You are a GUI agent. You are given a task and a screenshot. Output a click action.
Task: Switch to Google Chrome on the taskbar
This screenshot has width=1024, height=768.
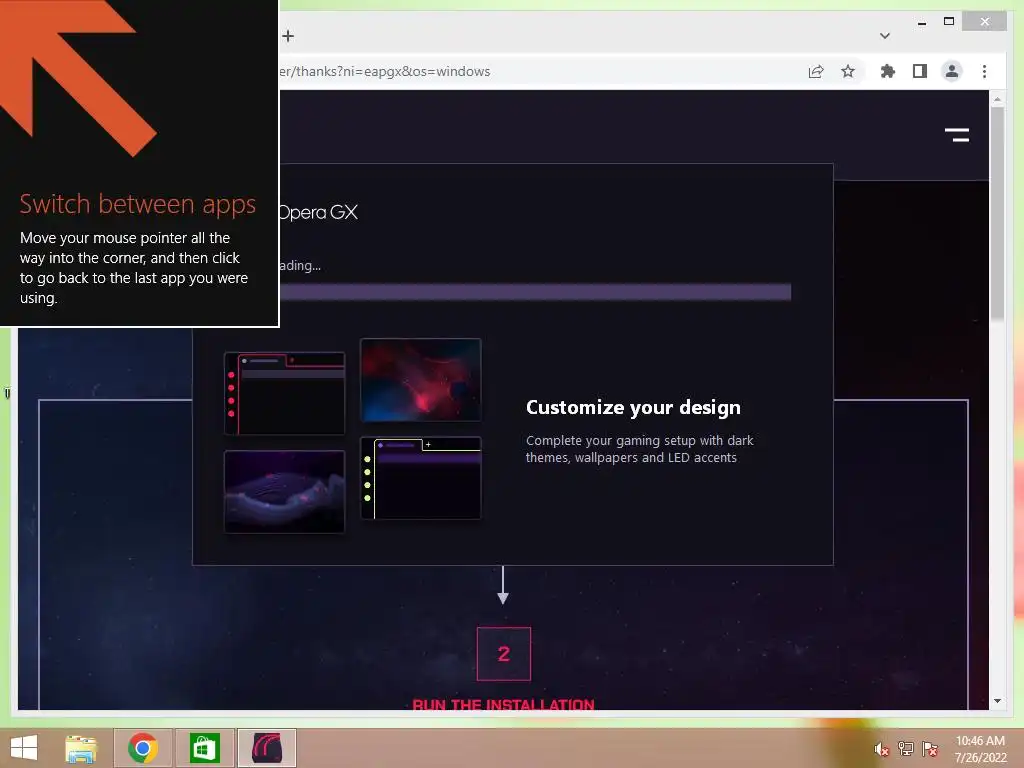pos(143,748)
